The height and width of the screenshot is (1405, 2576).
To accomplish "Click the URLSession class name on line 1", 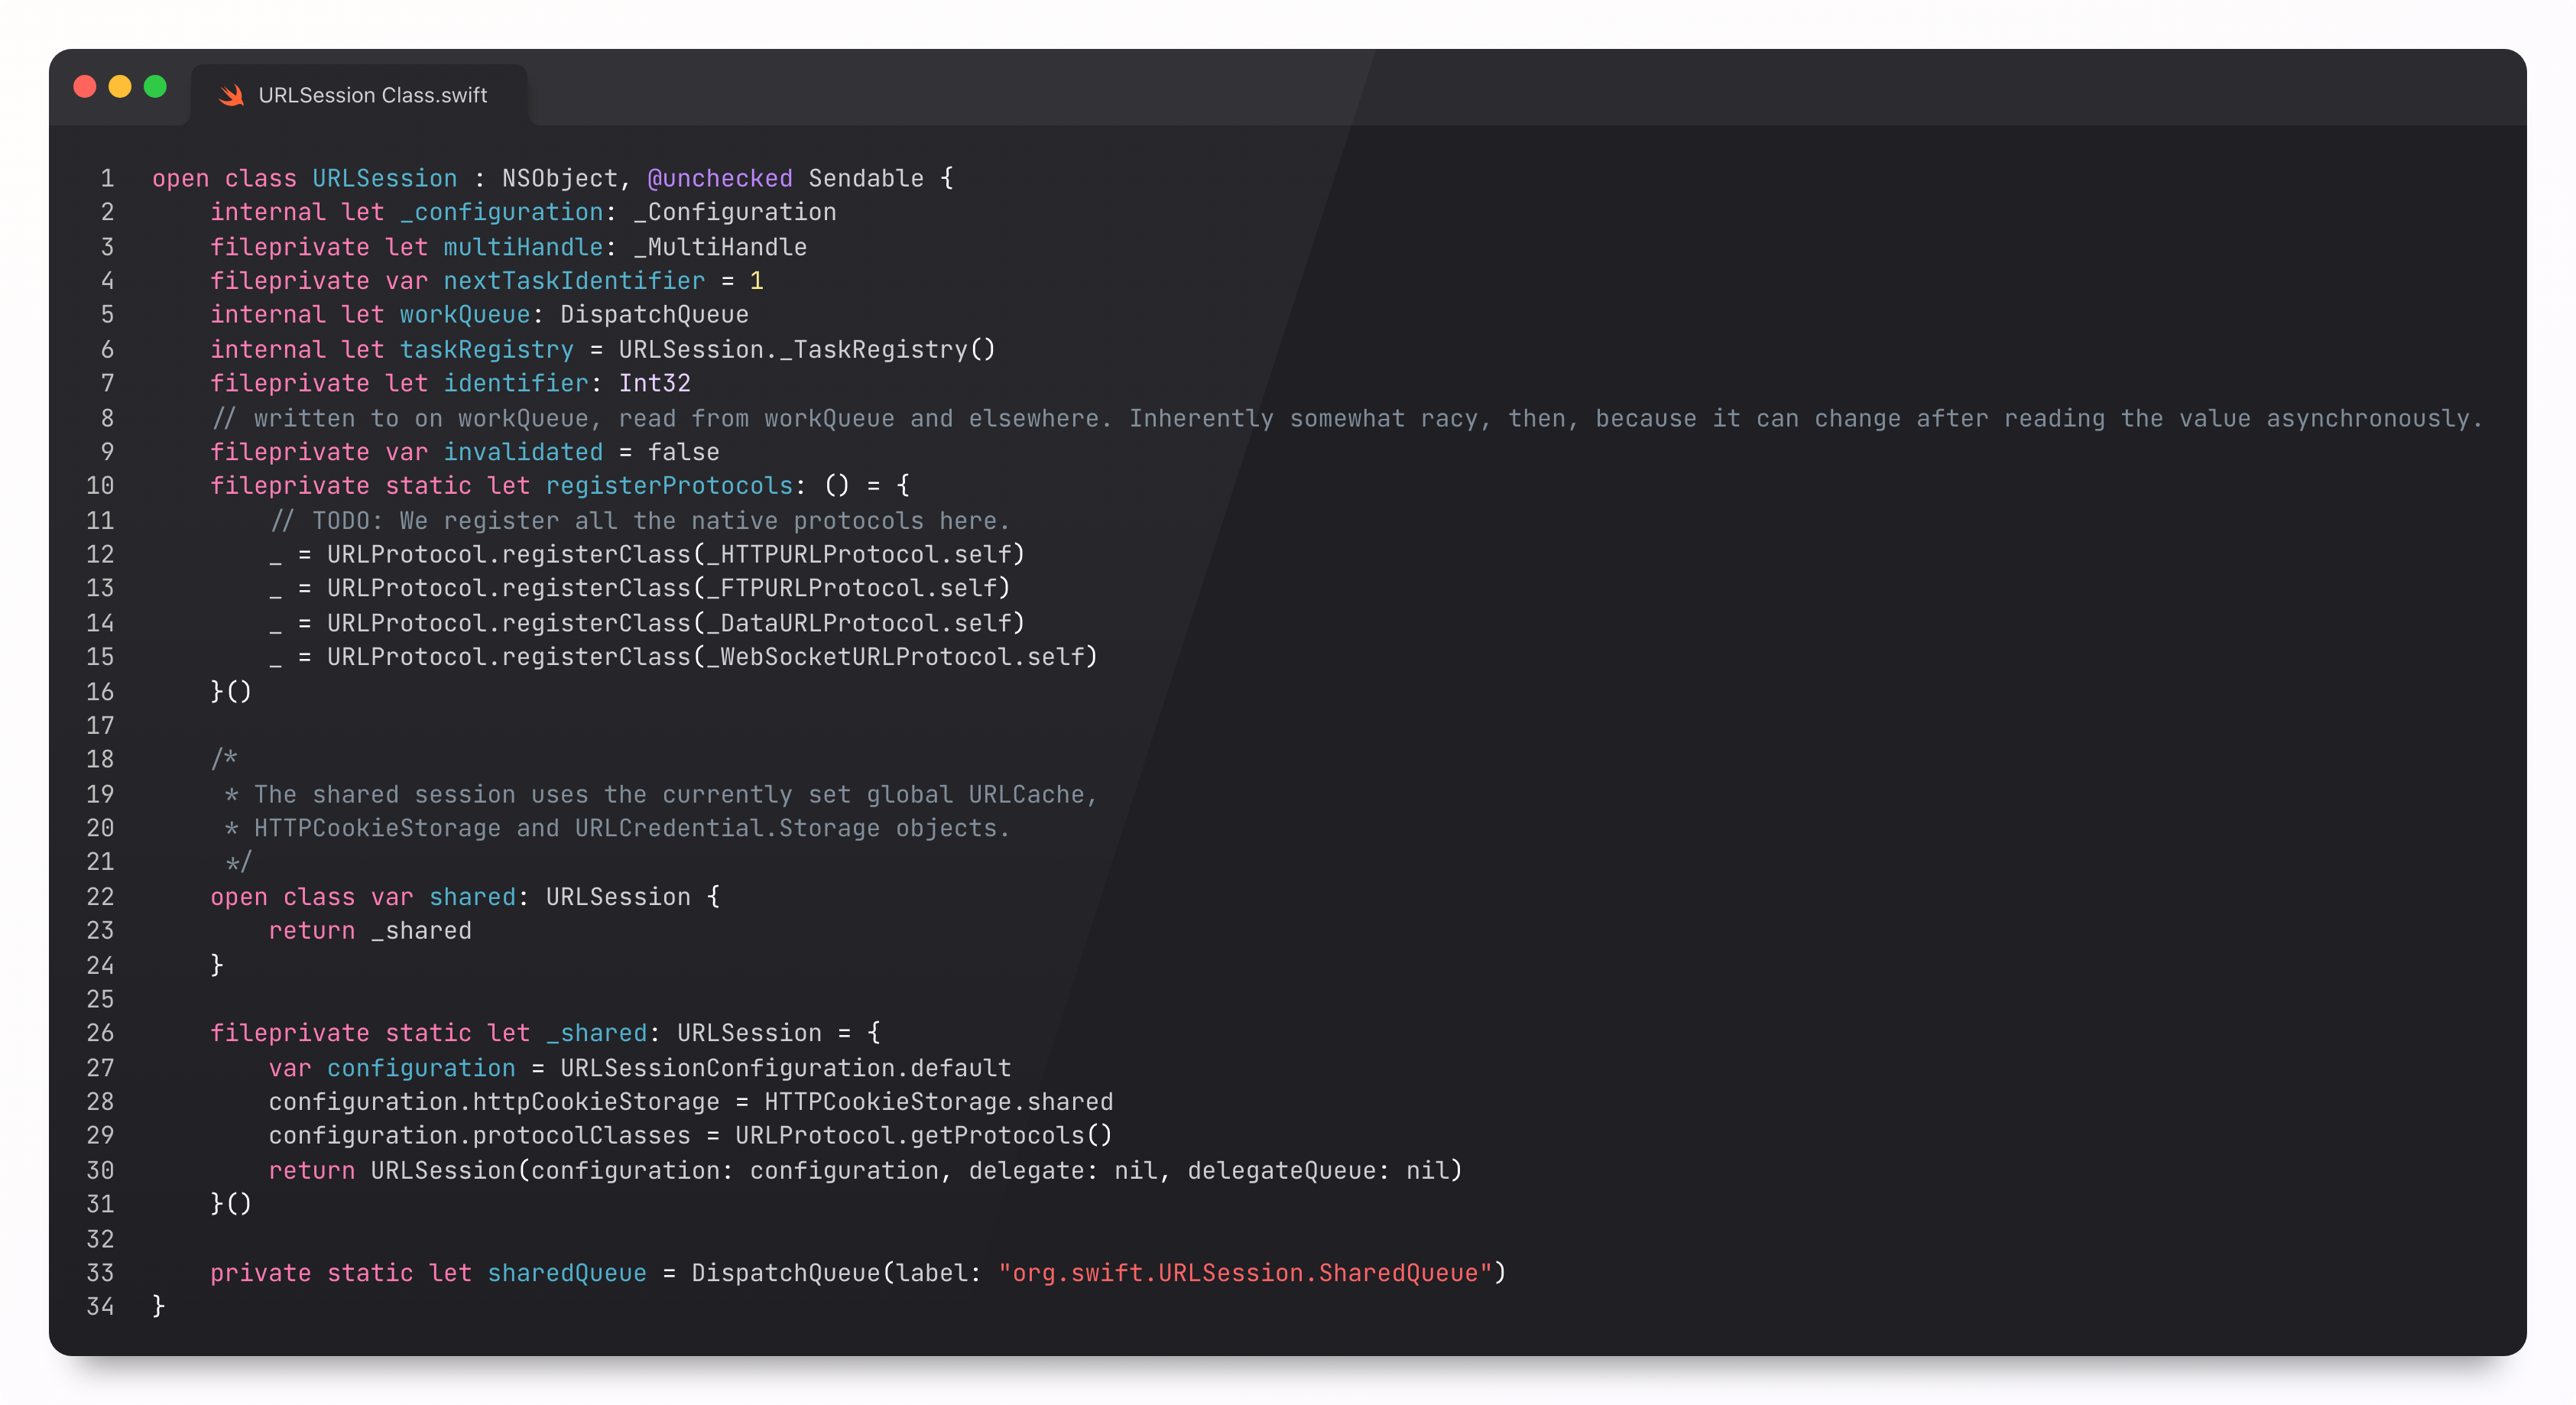I will (384, 178).
